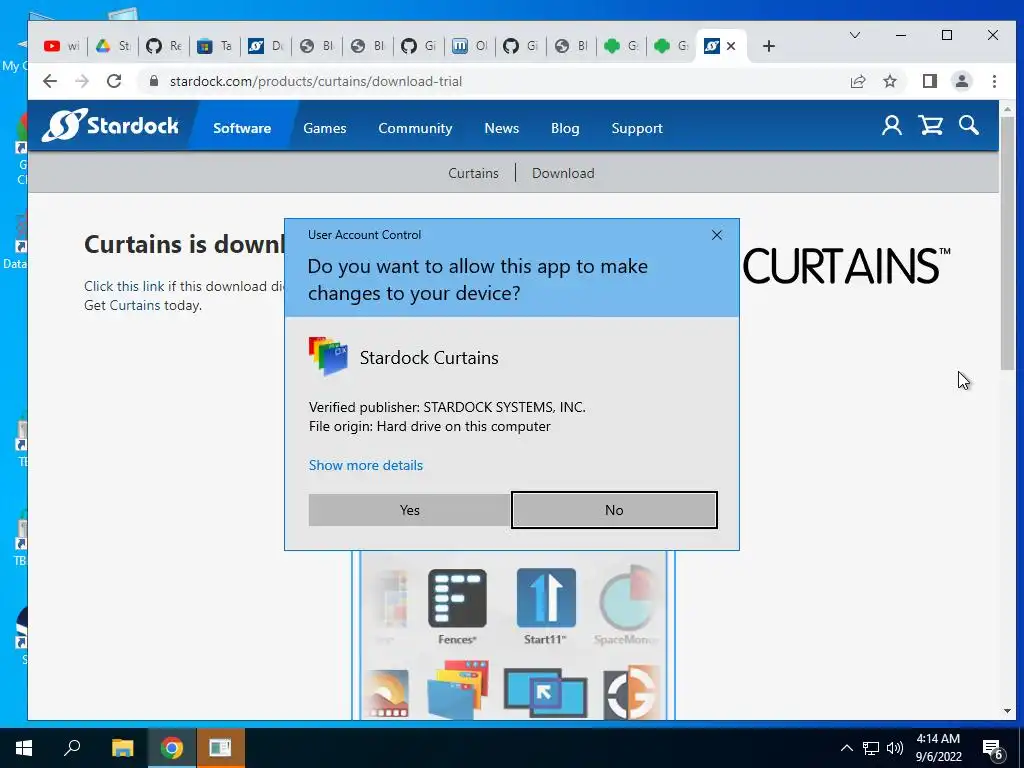Close the active Stardock tab

click(731, 46)
